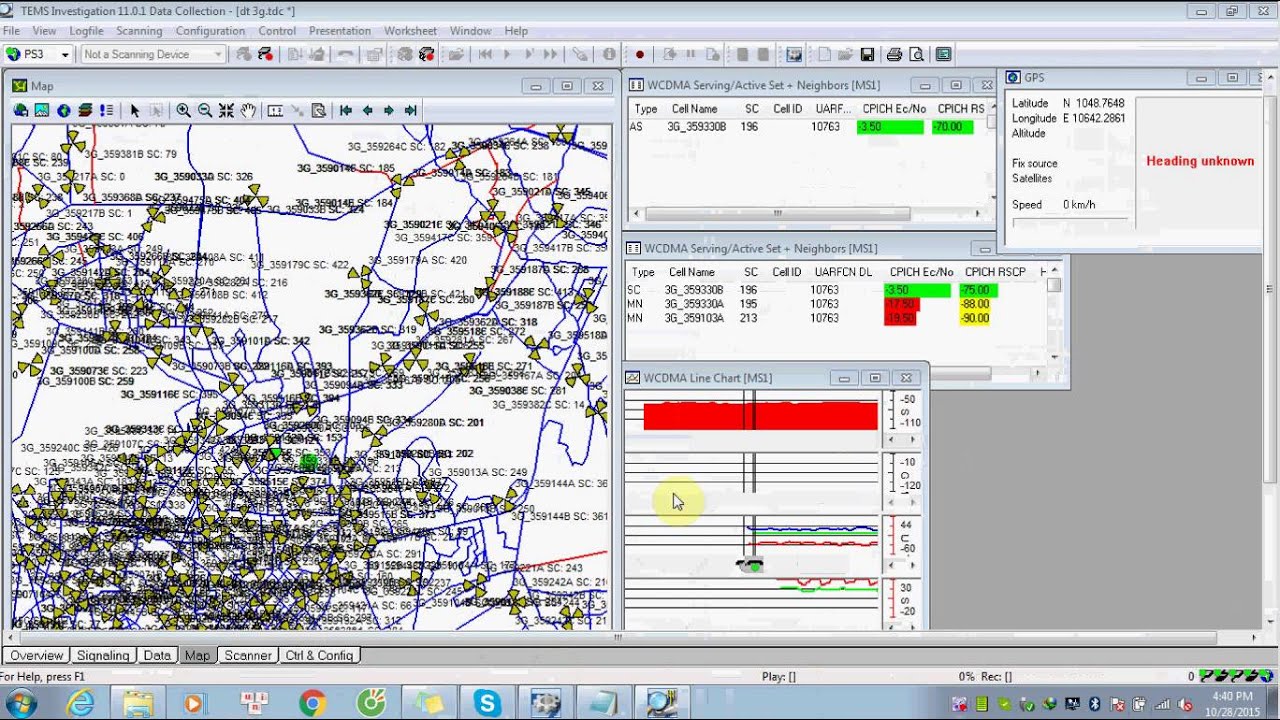Open the Scanning menu
The width and height of the screenshot is (1280, 720).
coord(139,31)
